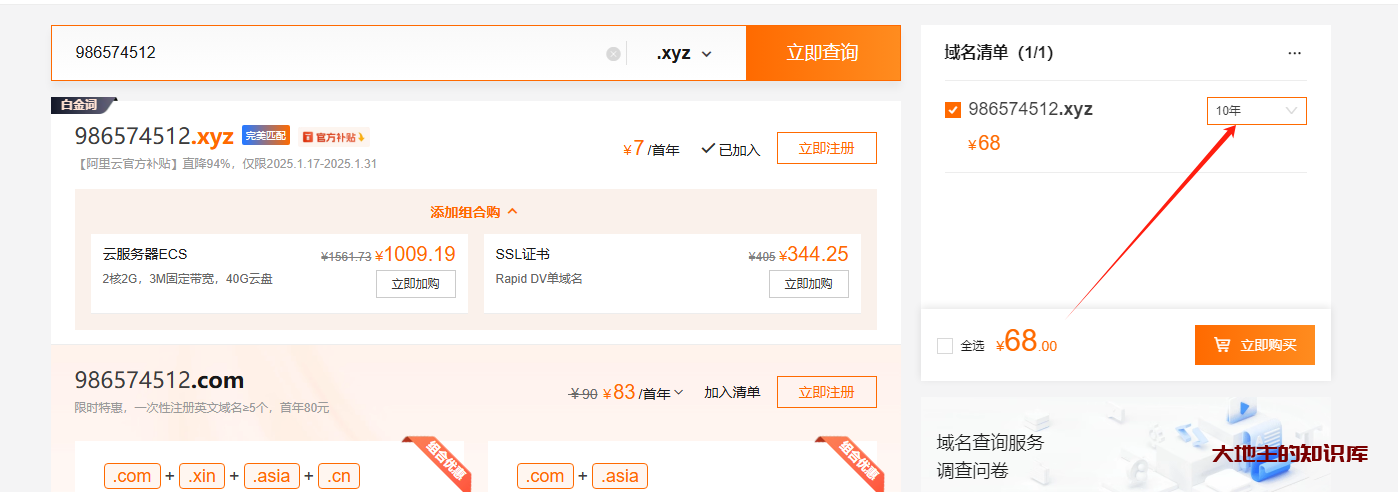Click the 阿里云官方补贴 promotion note
This screenshot has height=492, width=1398.
coord(226,163)
